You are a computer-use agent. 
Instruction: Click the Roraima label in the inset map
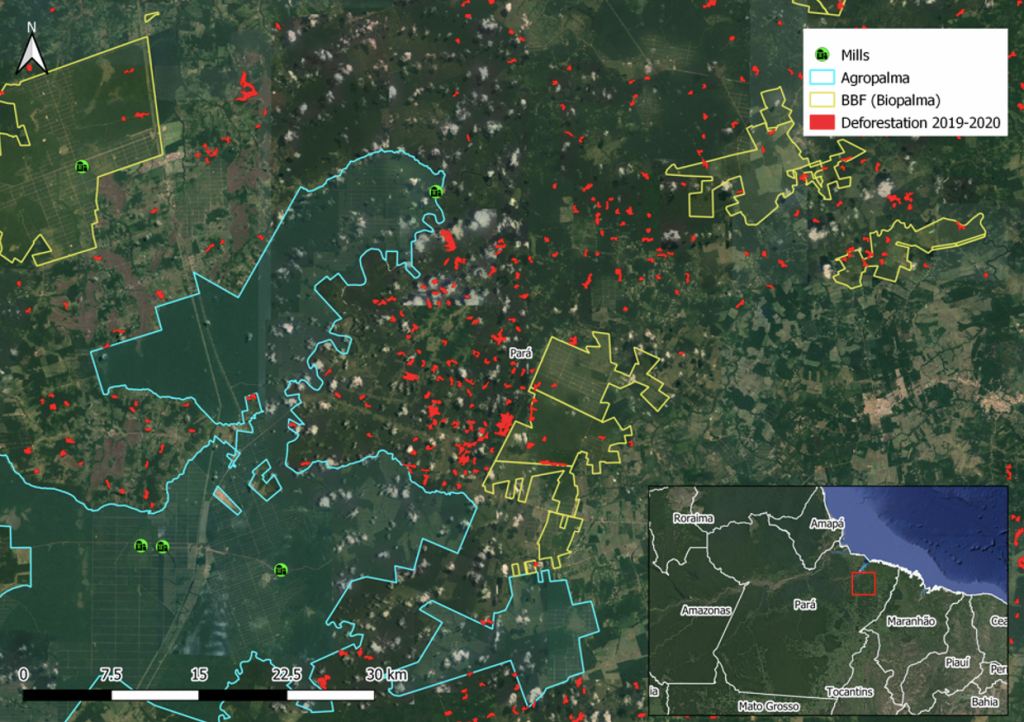pos(690,519)
